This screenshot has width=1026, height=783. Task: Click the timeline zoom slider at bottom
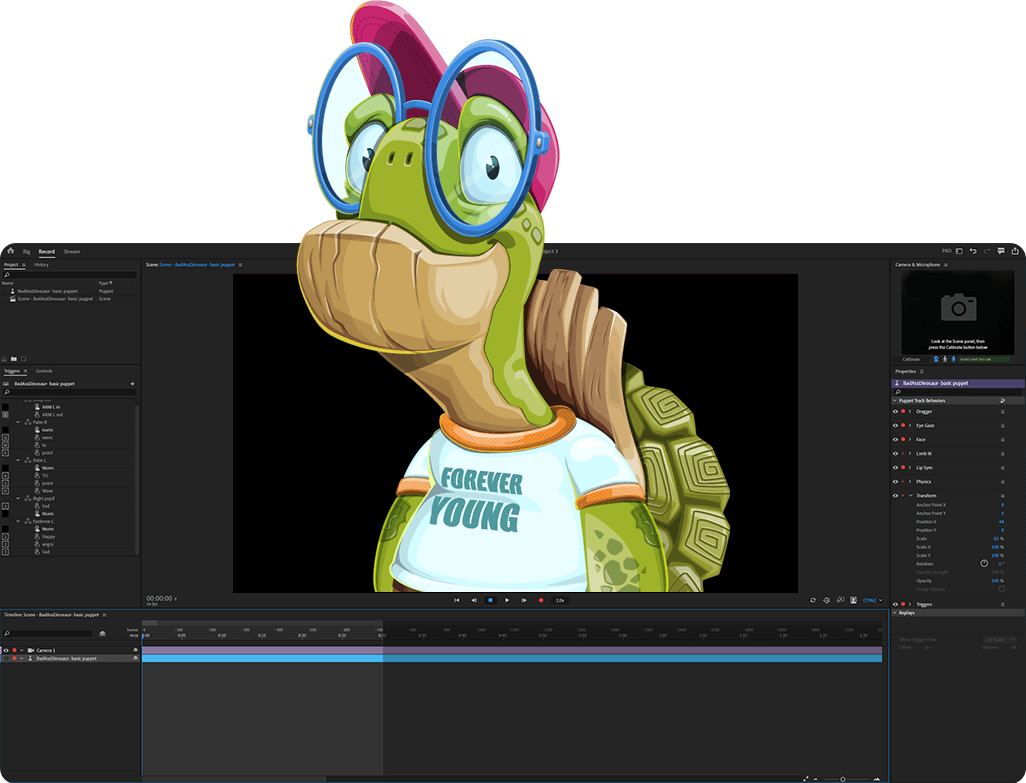[x=842, y=778]
